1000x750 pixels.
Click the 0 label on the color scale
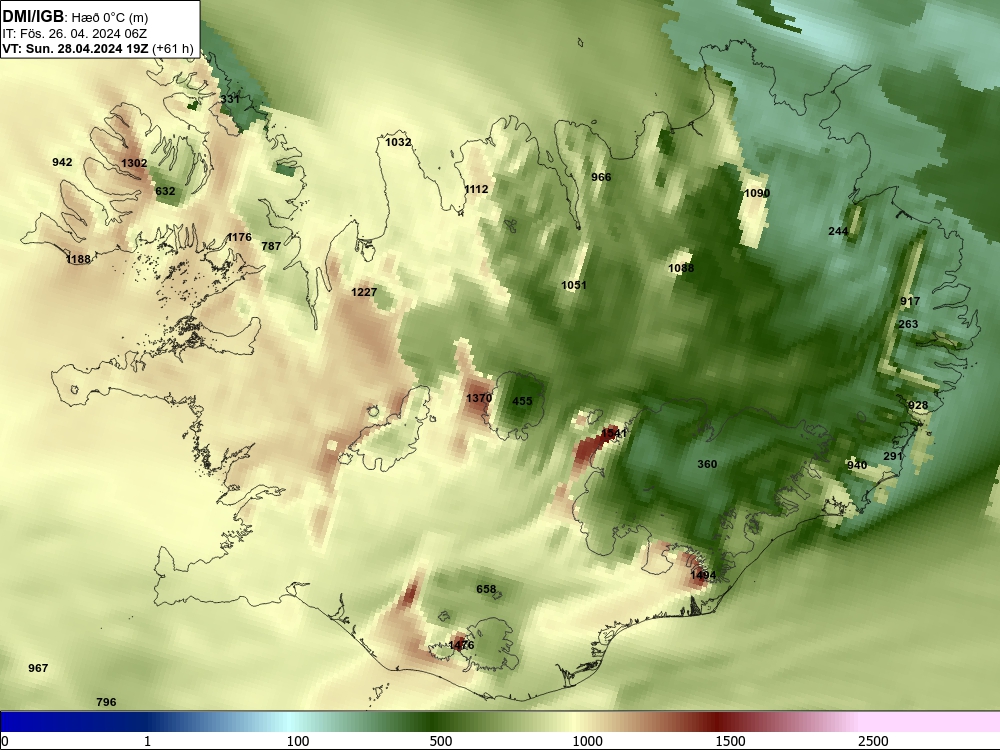6,740
